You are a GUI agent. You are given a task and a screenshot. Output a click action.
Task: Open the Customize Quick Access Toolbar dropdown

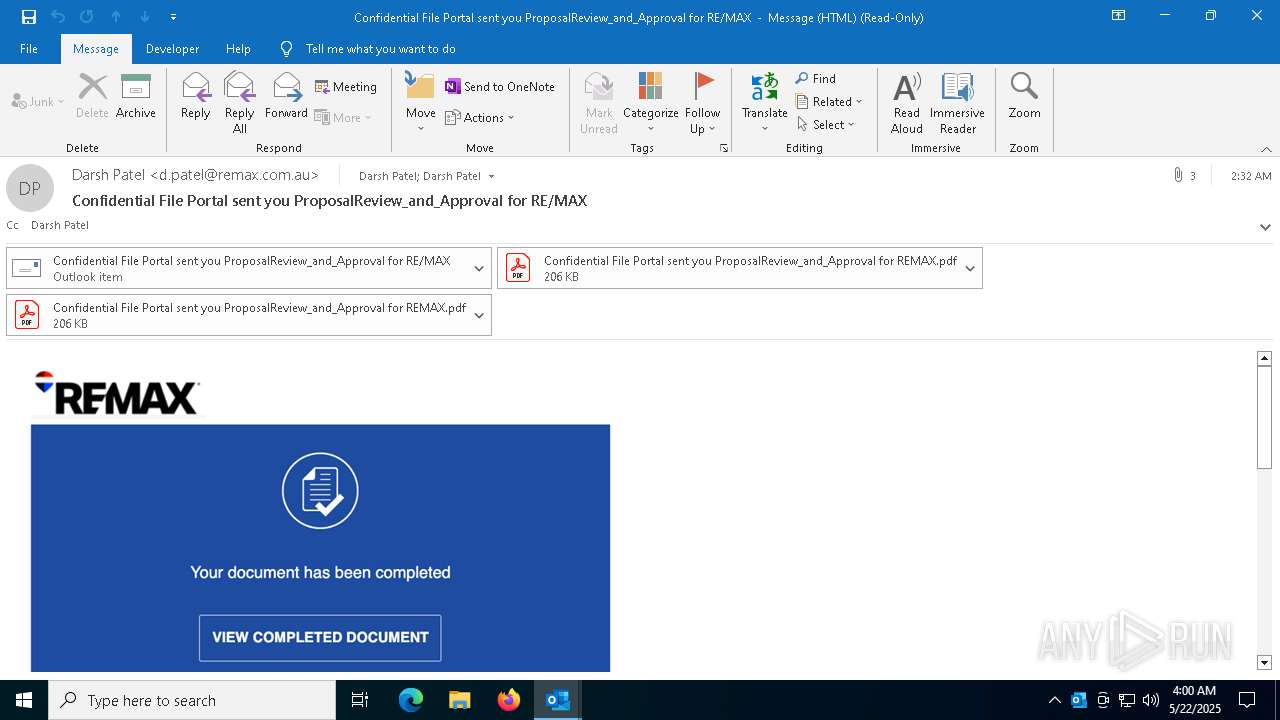[x=174, y=17]
